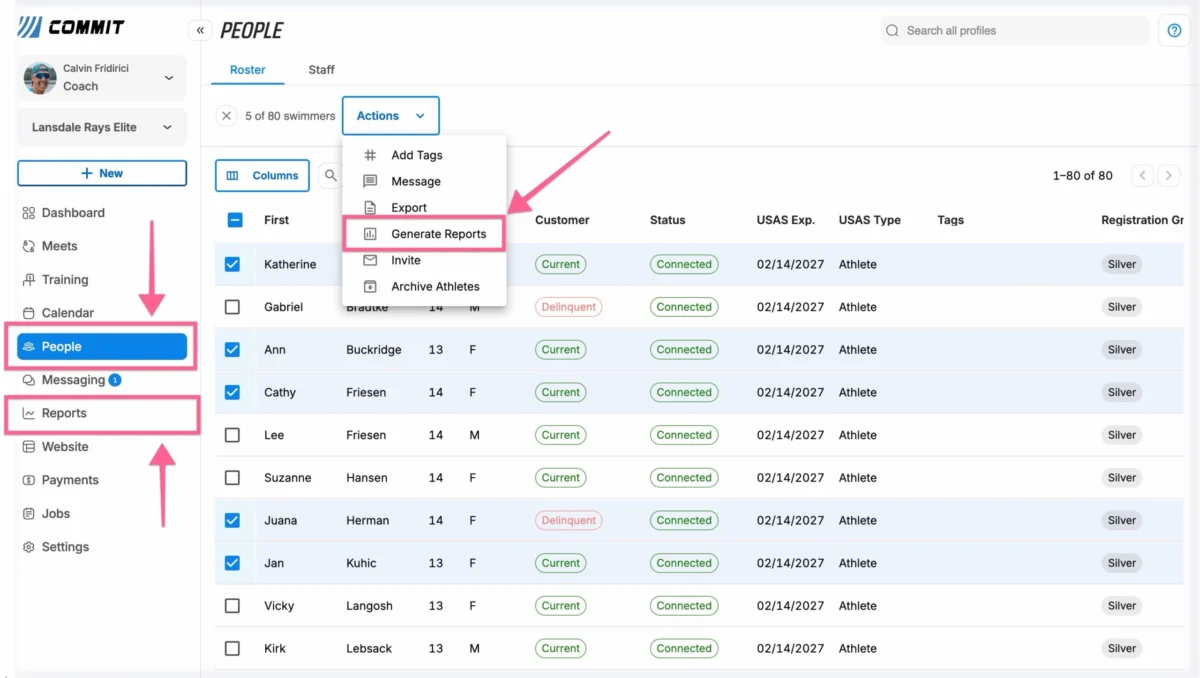The height and width of the screenshot is (678, 1200).
Task: Clear the selection with the X icon
Action: pos(227,116)
